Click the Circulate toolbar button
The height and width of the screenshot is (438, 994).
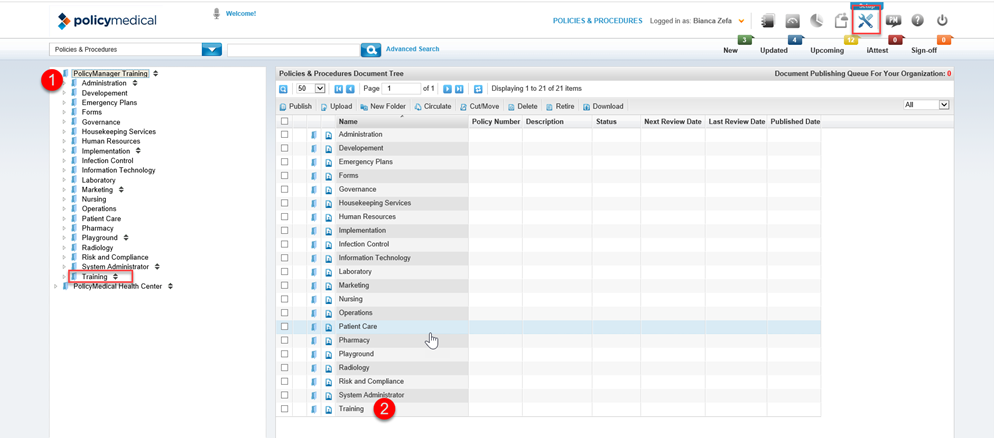click(432, 106)
